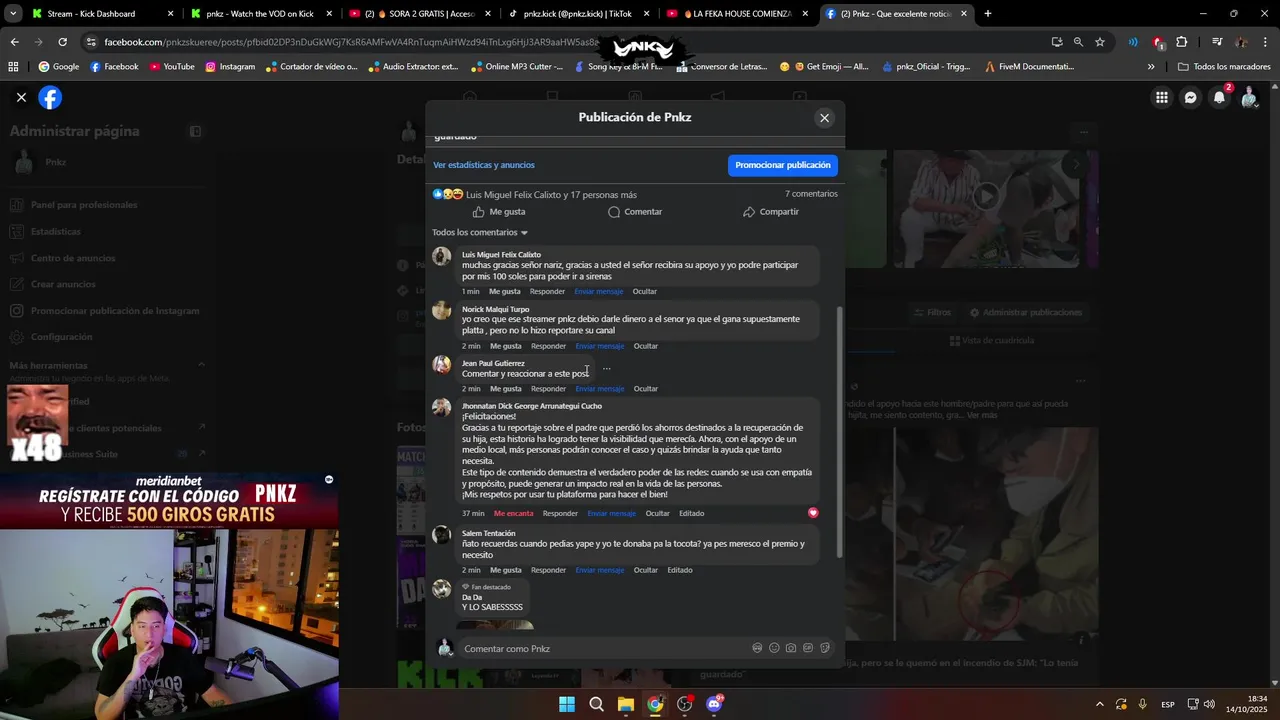Open emoji picker in comment box
The width and height of the screenshot is (1280, 720).
coord(774,648)
